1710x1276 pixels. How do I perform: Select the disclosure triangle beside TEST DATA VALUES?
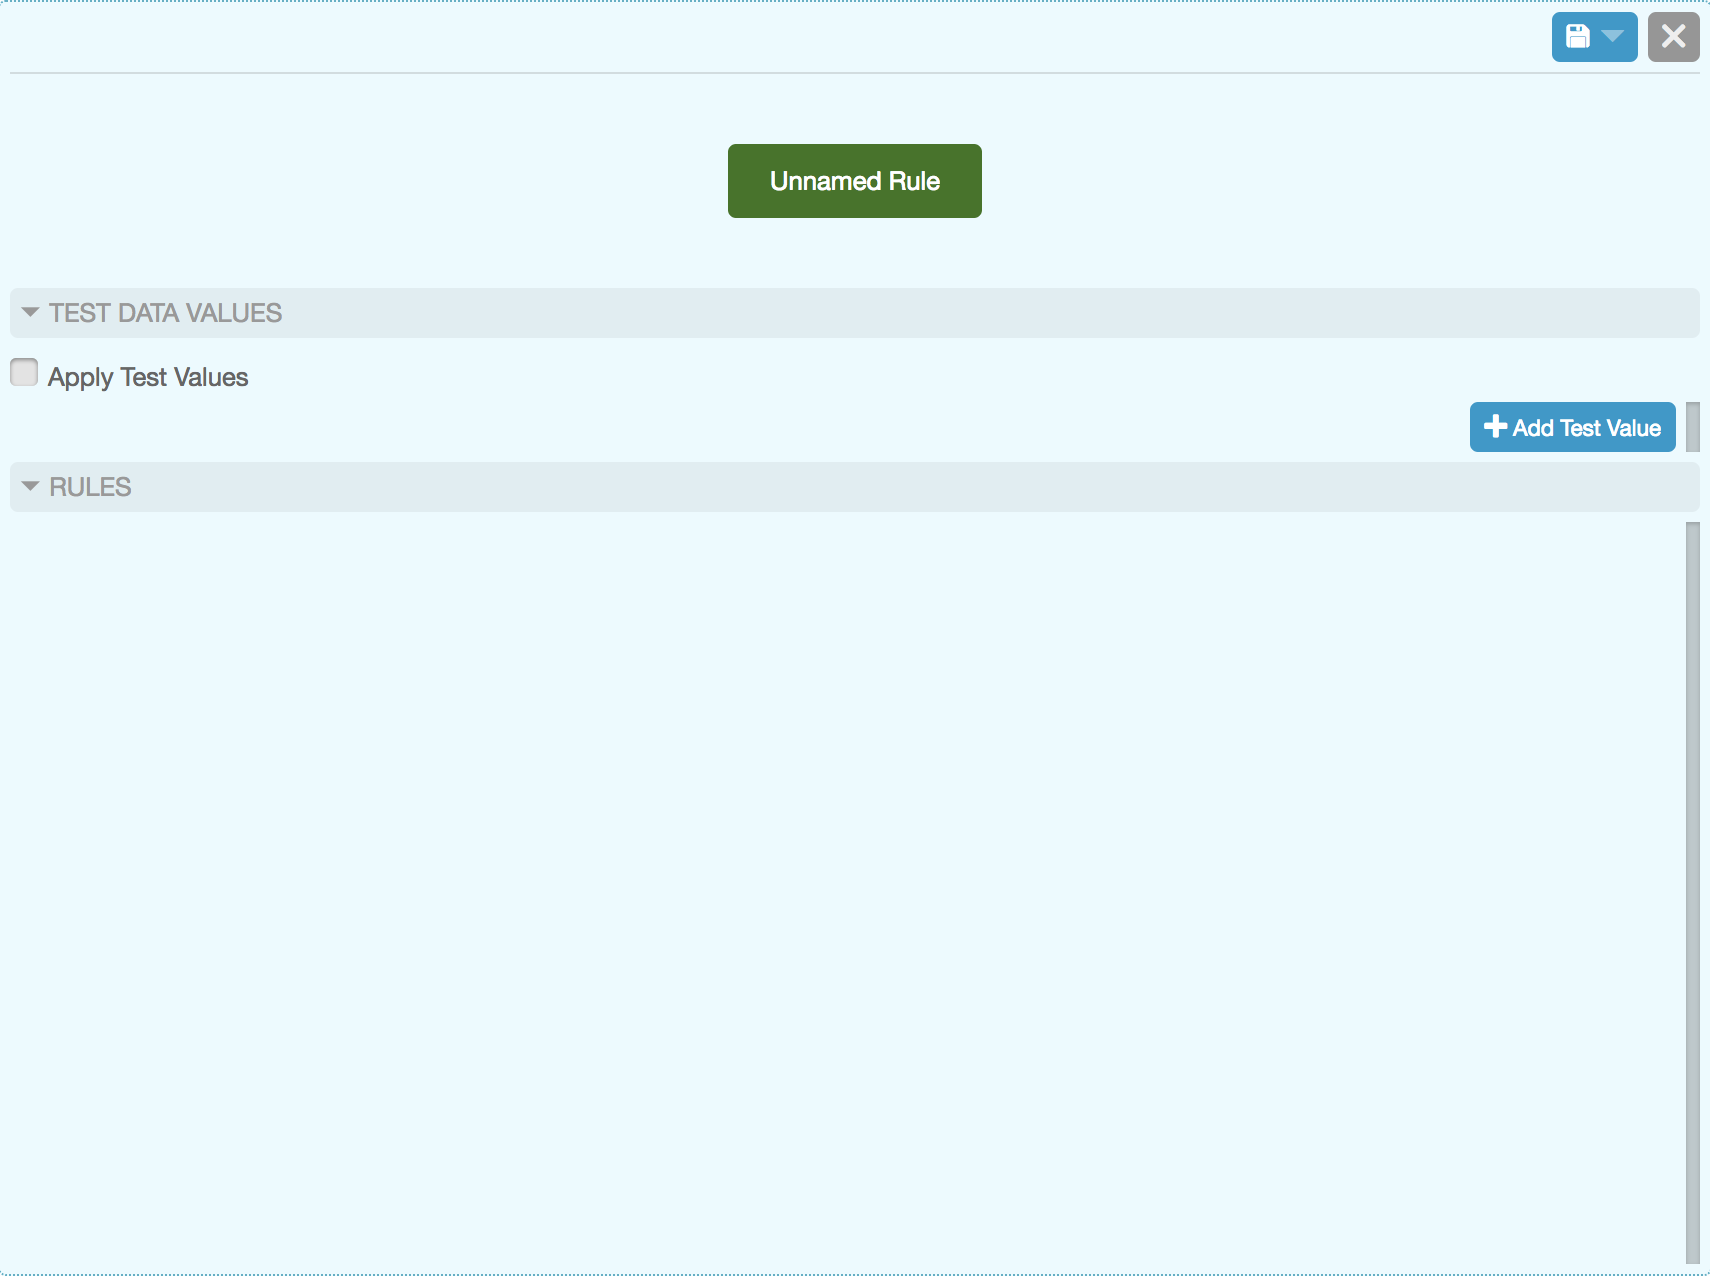pos(30,313)
